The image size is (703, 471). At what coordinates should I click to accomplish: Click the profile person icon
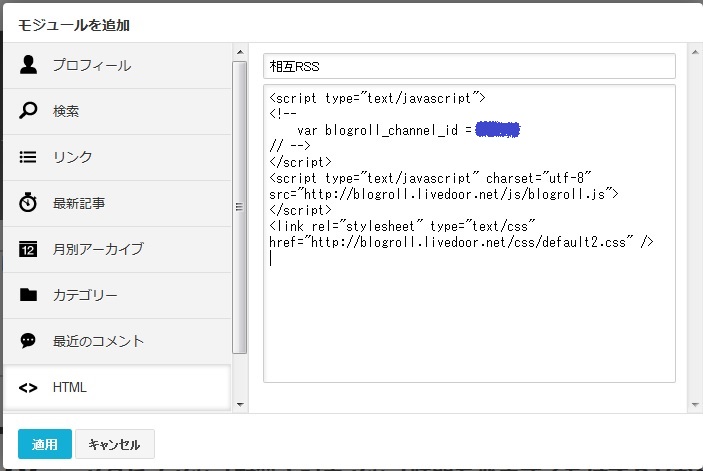[x=28, y=65]
